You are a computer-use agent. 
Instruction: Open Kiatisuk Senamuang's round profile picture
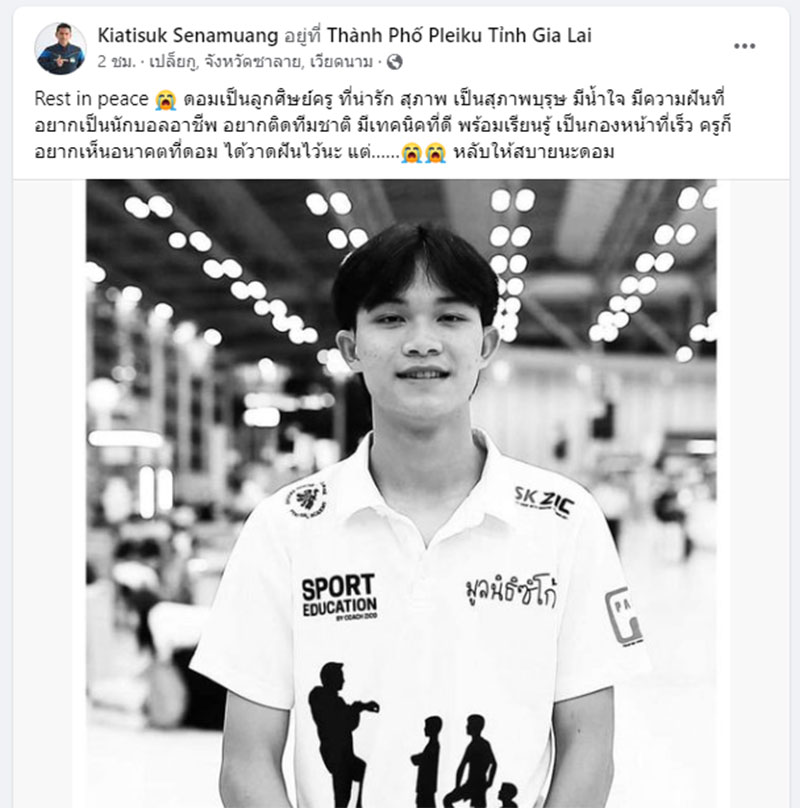60,48
